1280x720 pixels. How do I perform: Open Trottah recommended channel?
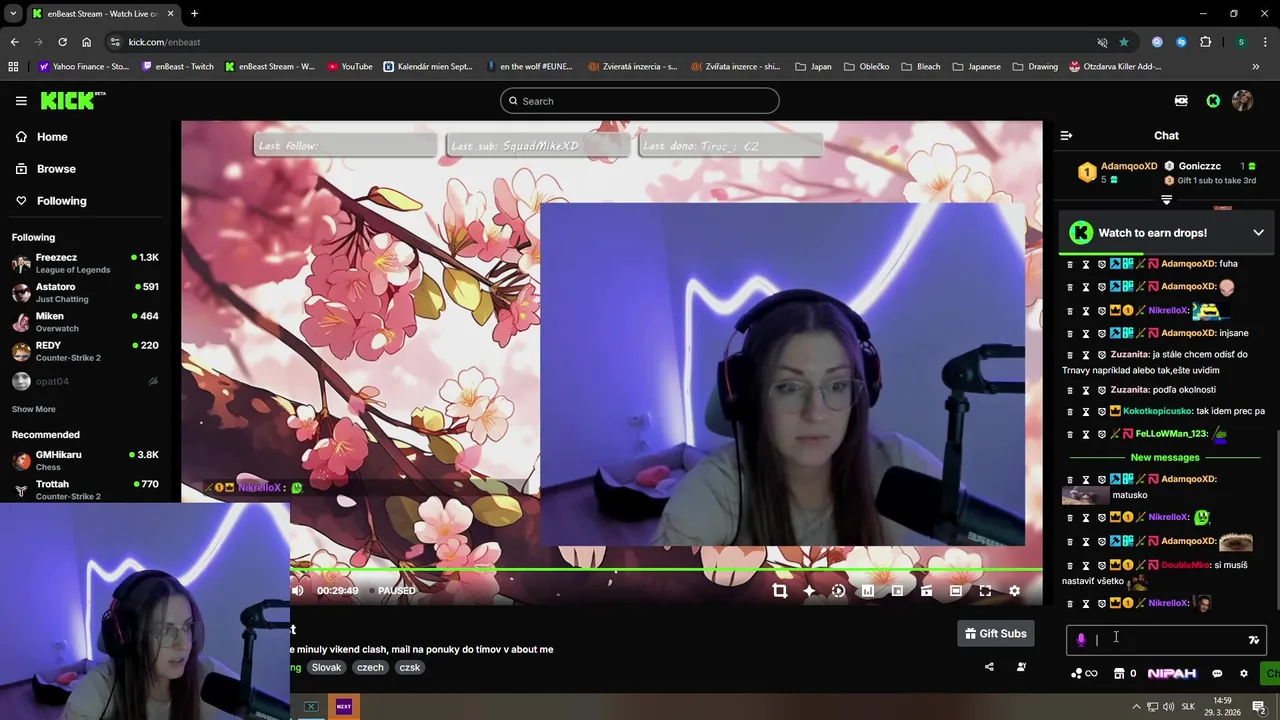85,489
